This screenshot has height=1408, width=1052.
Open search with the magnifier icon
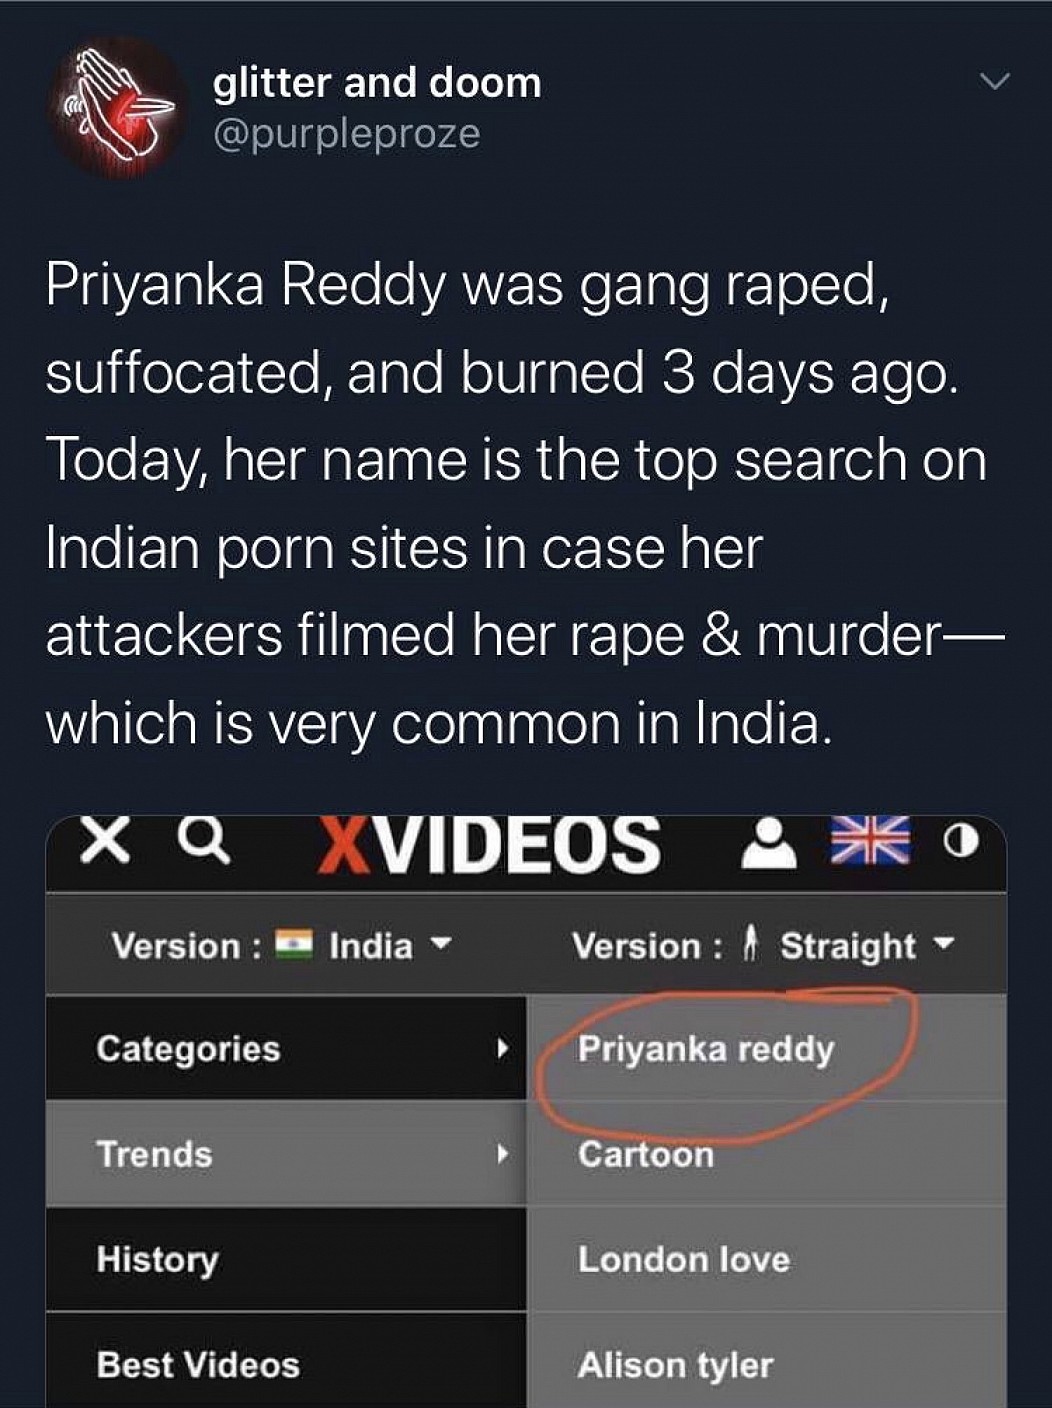pos(204,842)
